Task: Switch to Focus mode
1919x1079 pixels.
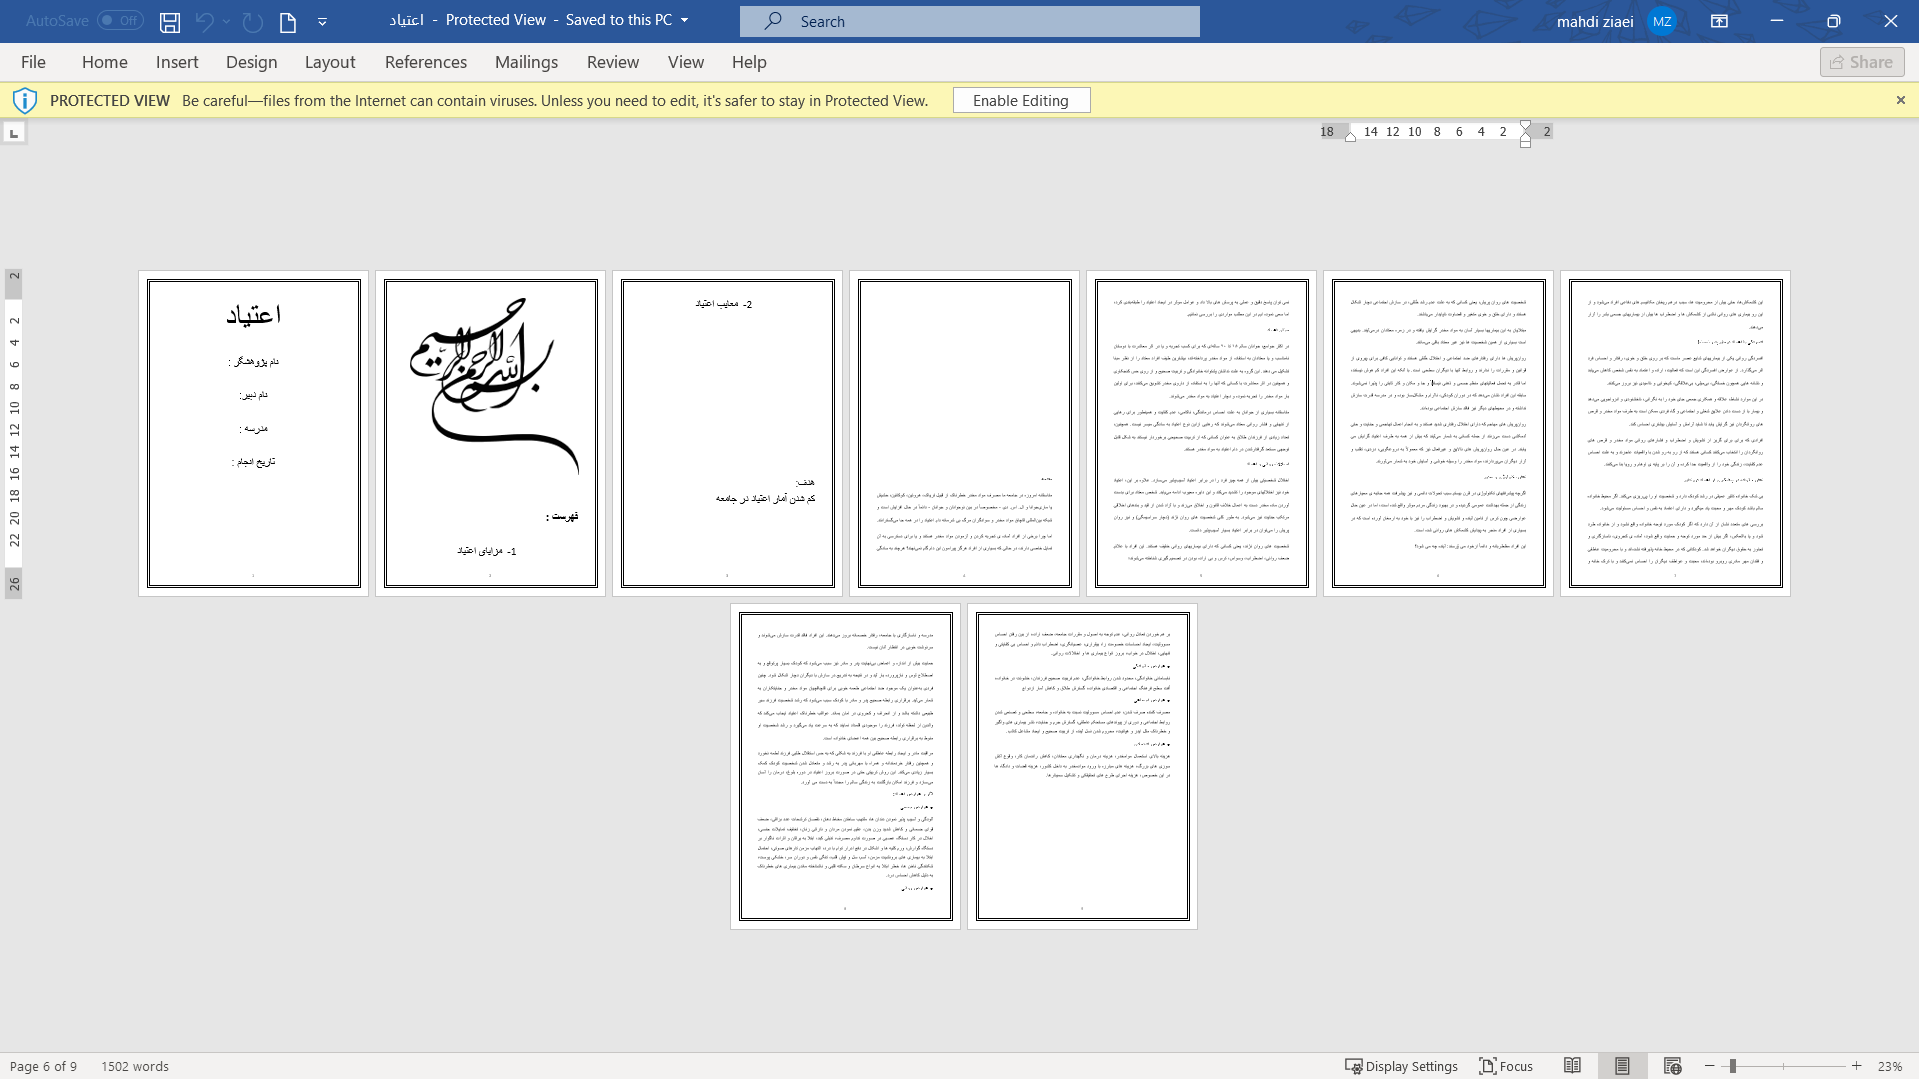Action: click(1506, 1066)
